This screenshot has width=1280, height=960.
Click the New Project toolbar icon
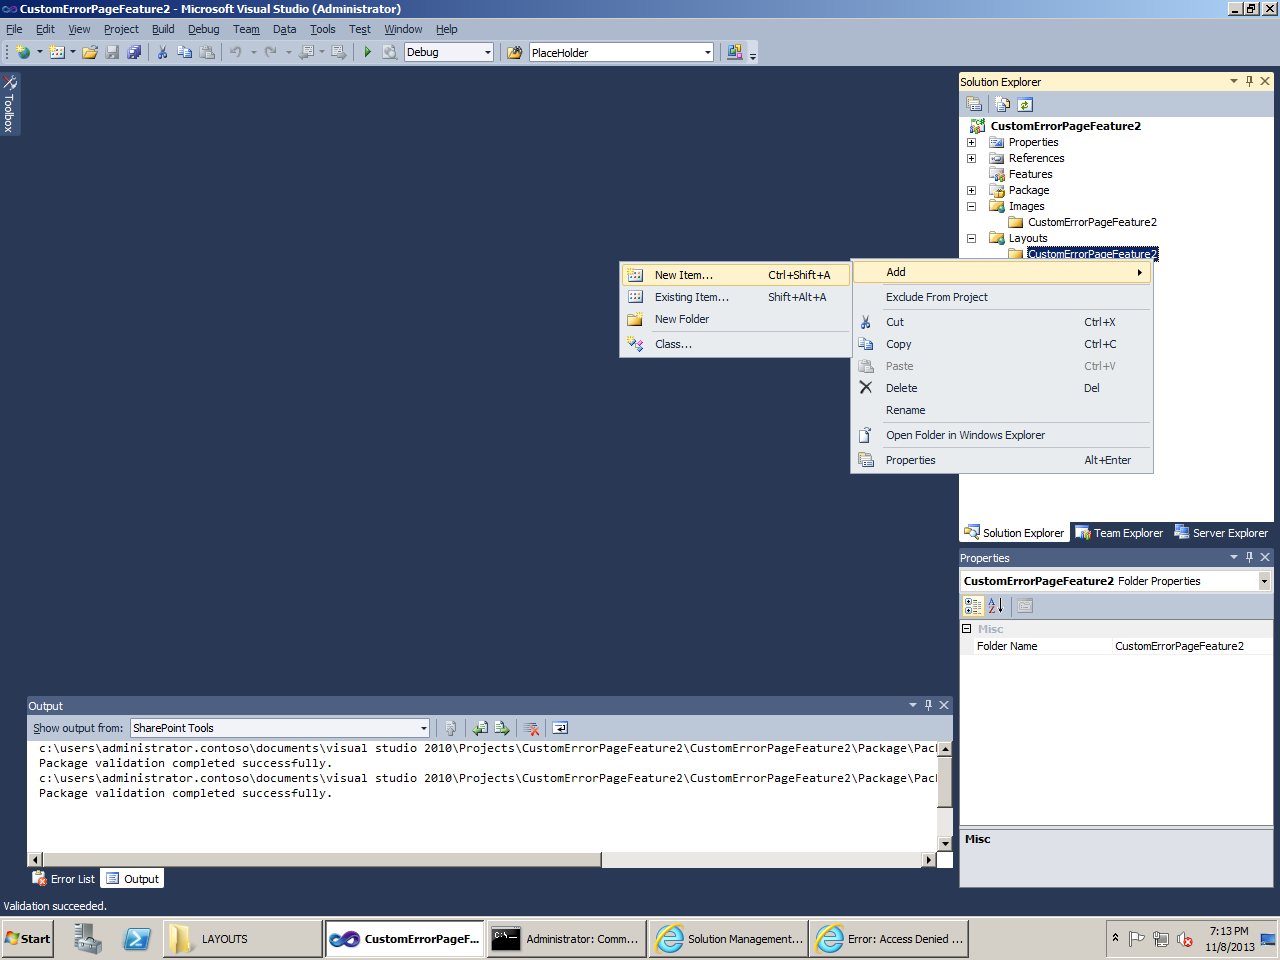tap(23, 52)
